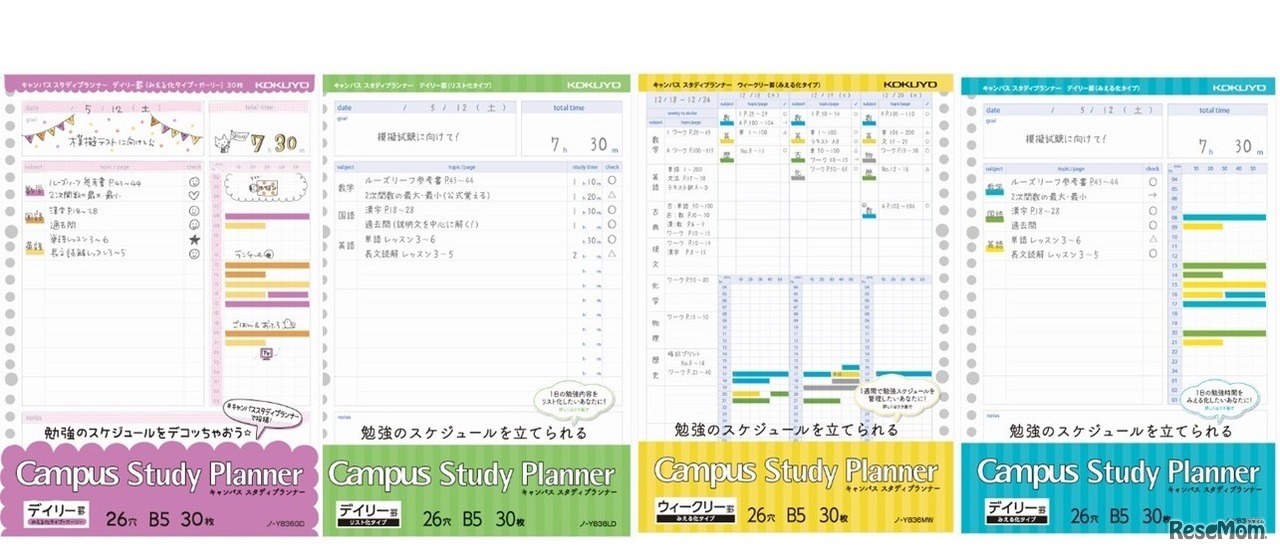Click the 英語 subject label on the green cover

[x=346, y=246]
